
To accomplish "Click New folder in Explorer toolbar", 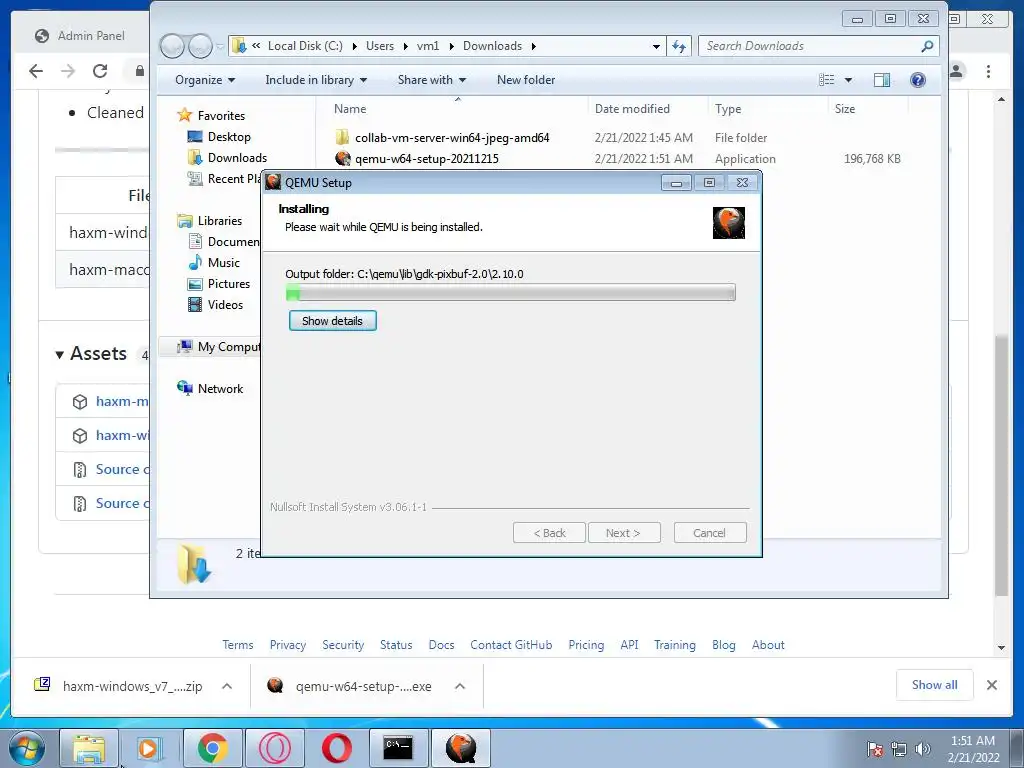I will point(526,80).
